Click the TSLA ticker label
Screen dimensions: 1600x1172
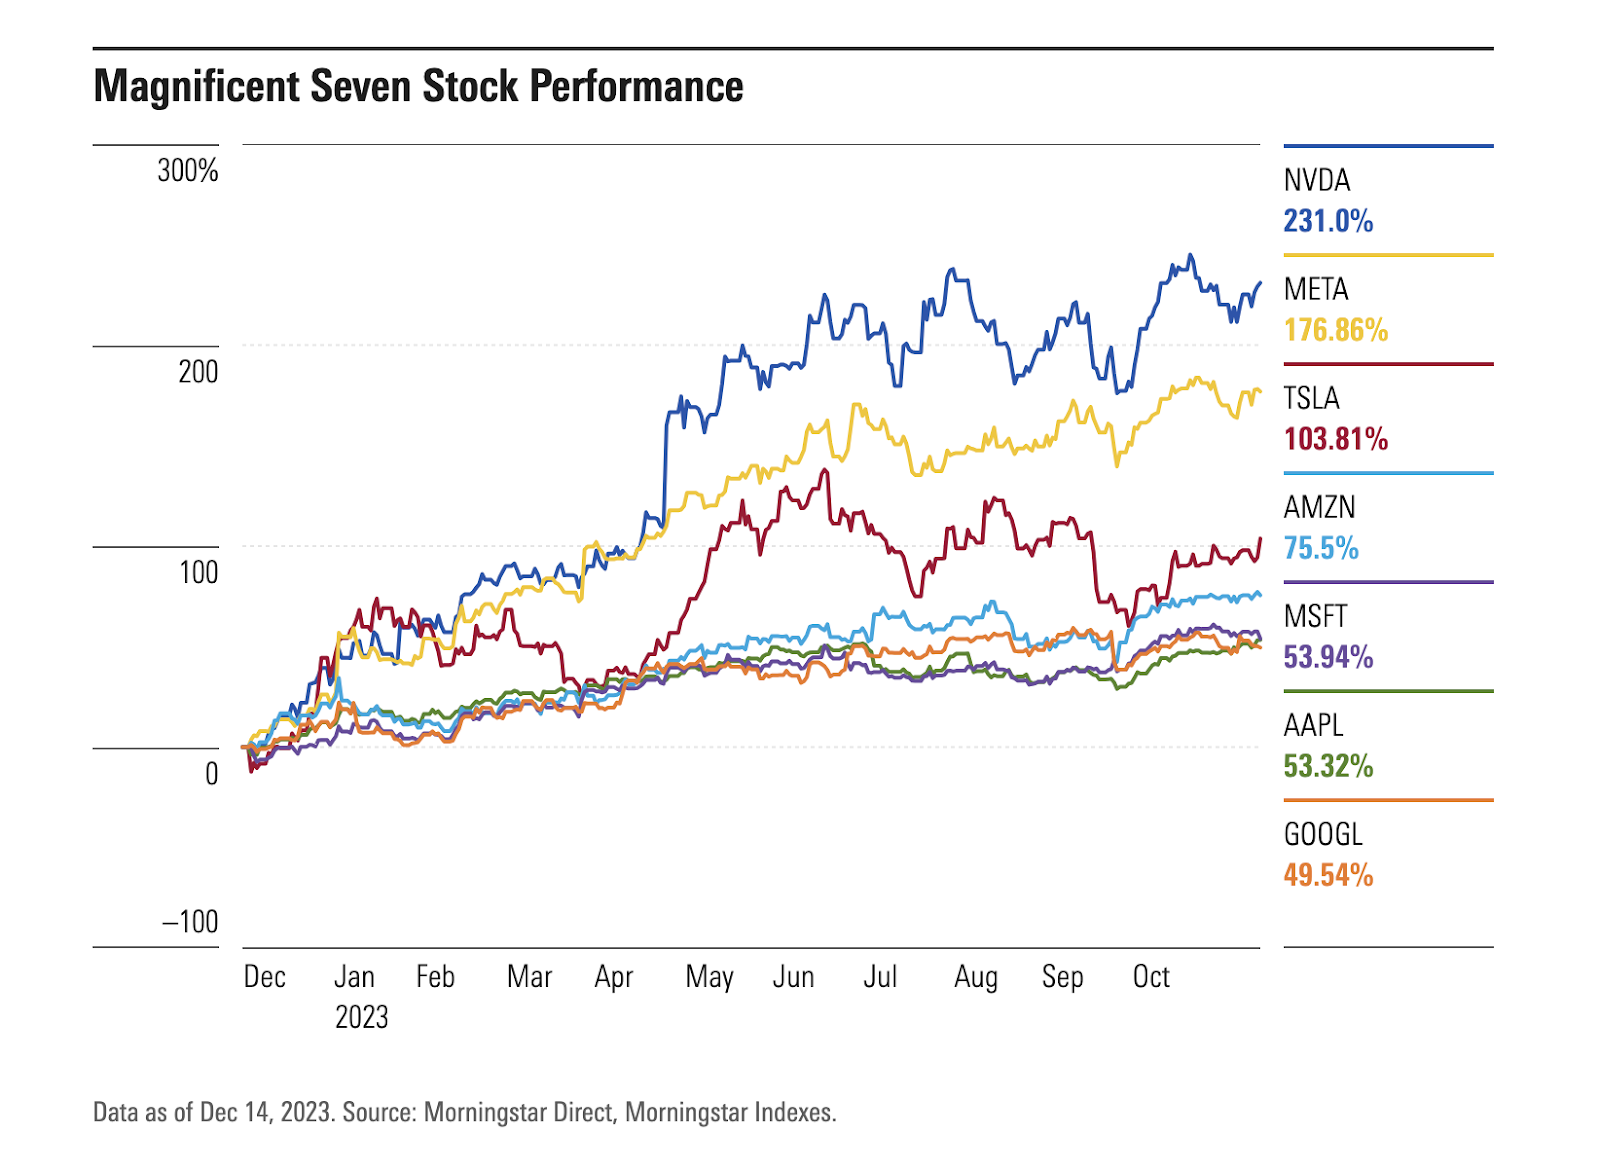click(1311, 398)
